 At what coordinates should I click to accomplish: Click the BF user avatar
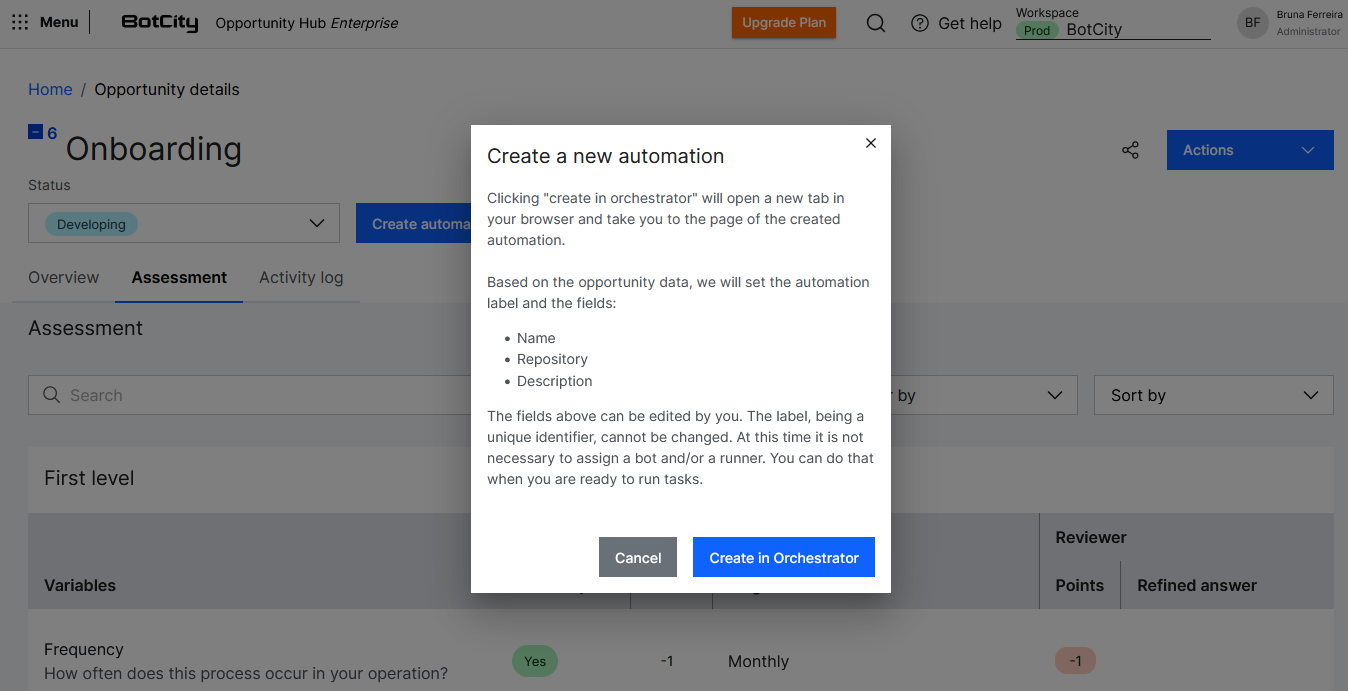pyautogui.click(x=1252, y=23)
